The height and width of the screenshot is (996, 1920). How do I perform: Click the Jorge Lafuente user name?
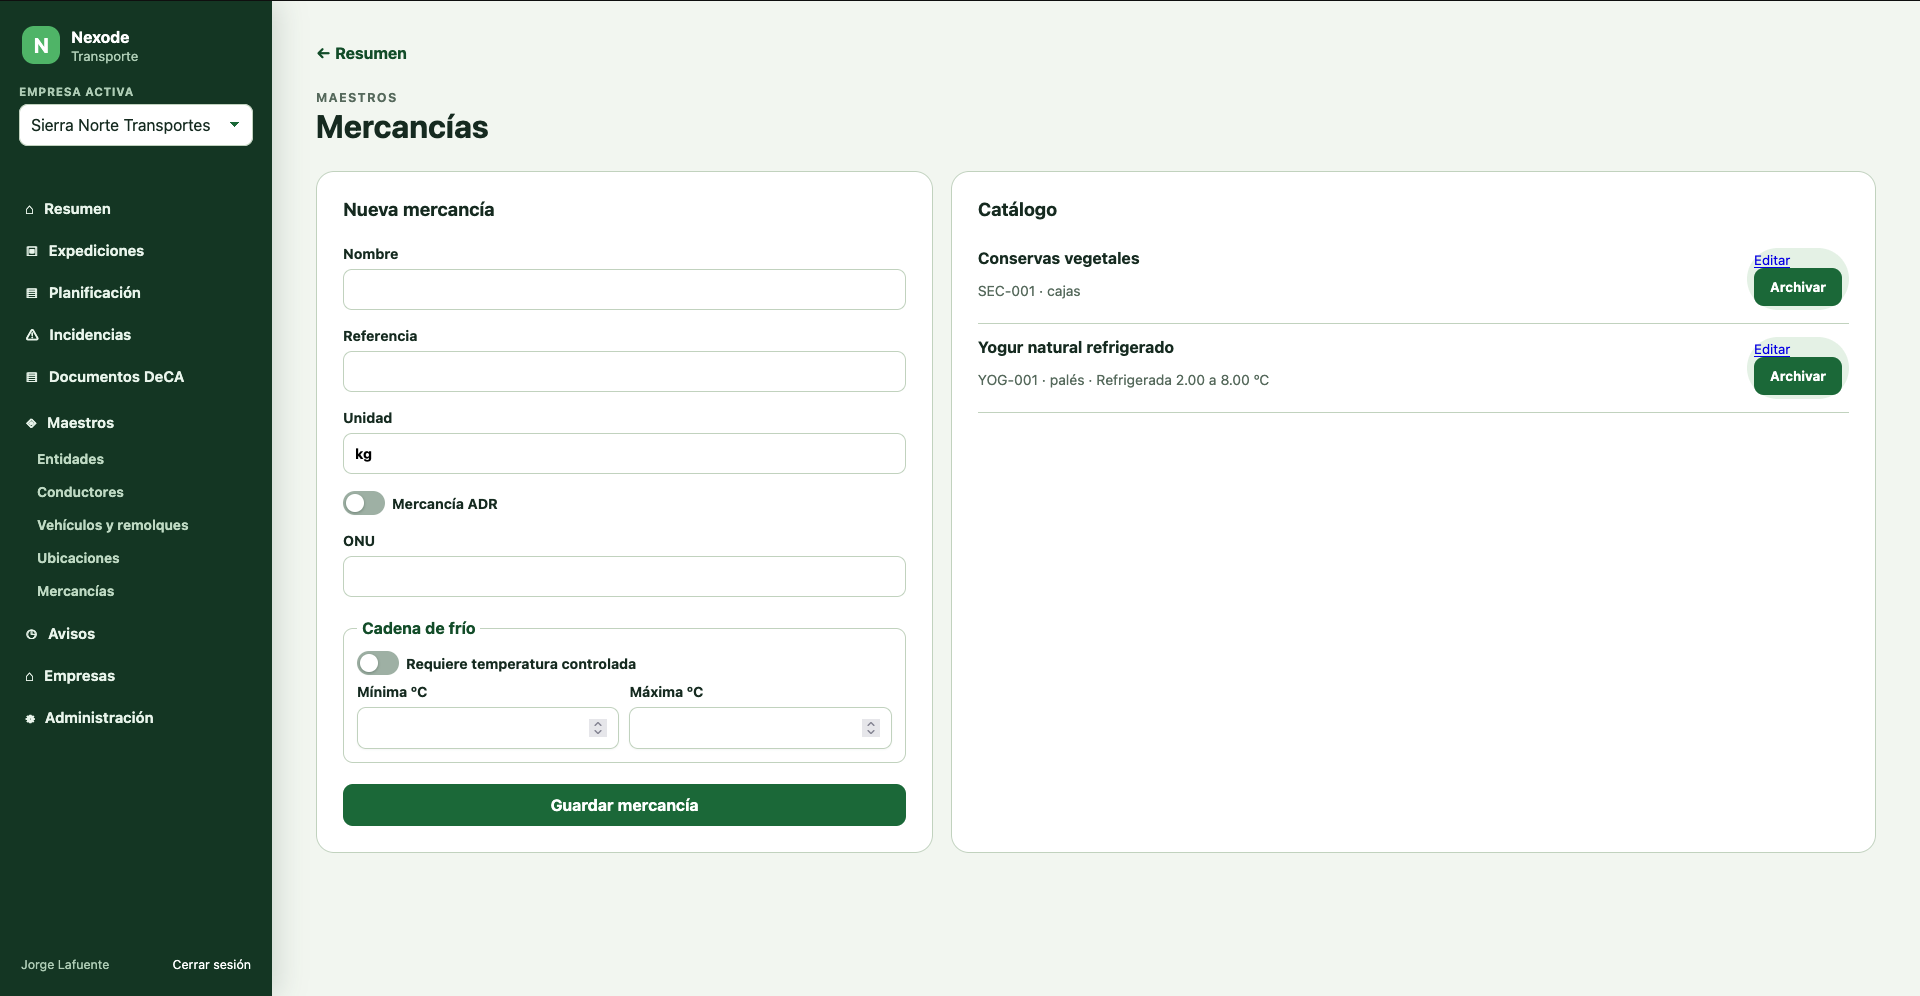pyautogui.click(x=65, y=965)
